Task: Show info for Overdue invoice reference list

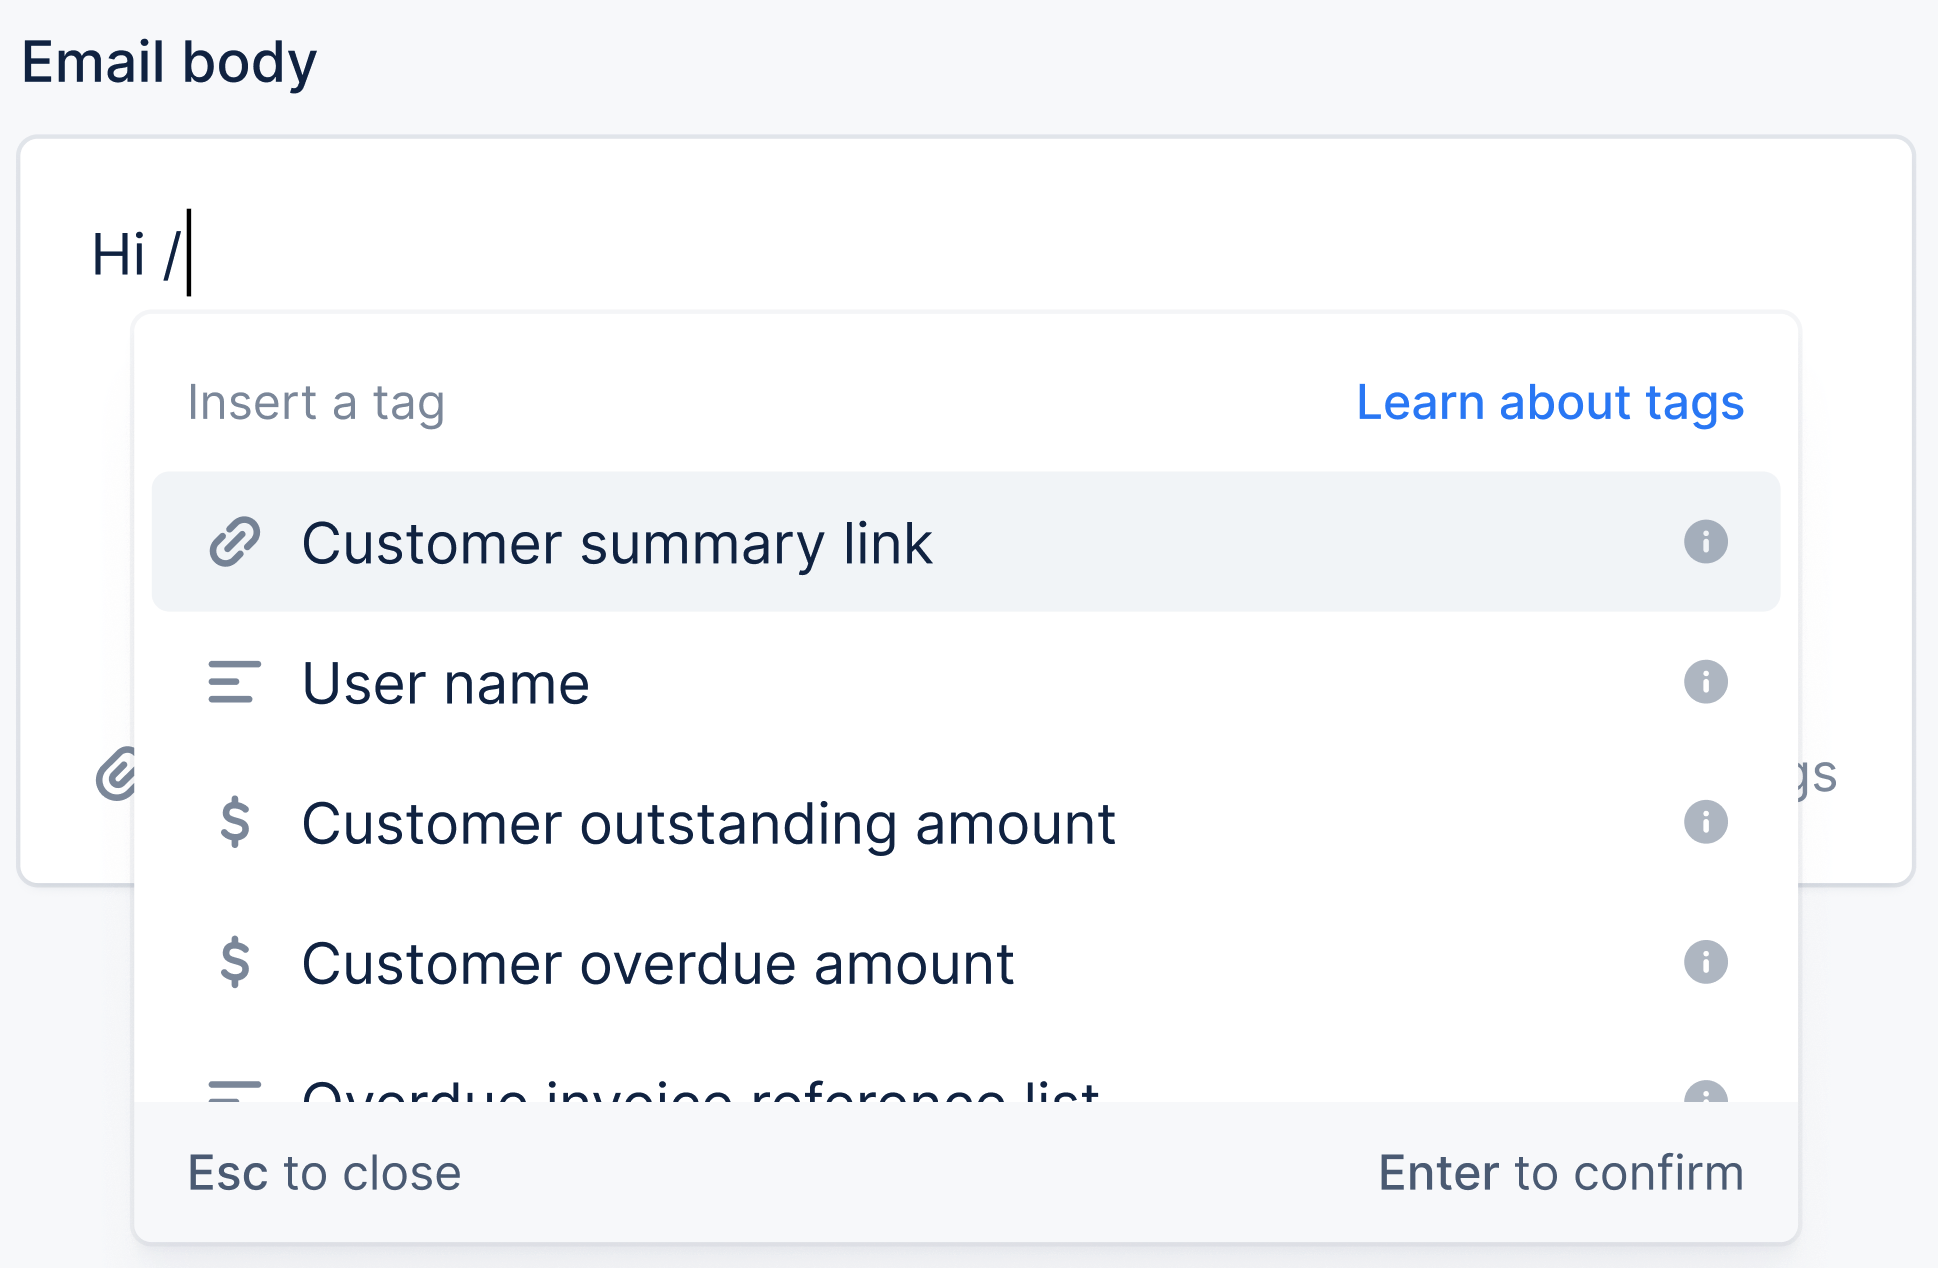Action: click(x=1706, y=1091)
